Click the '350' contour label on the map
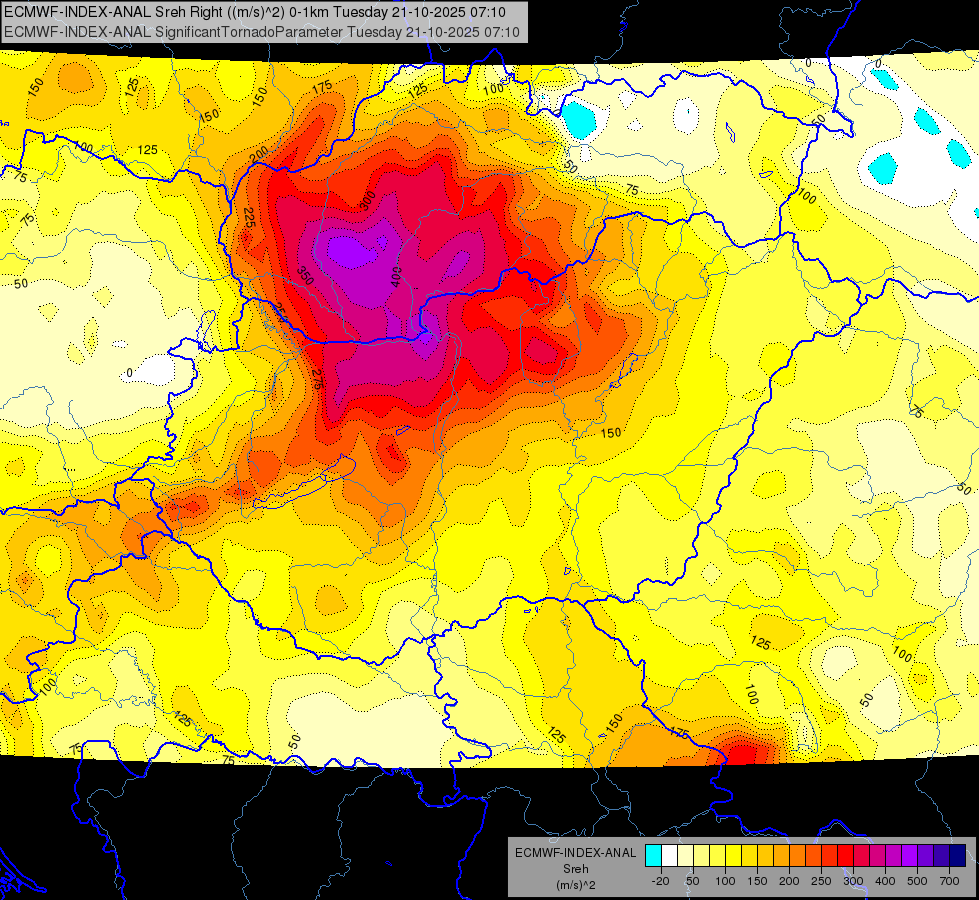 point(305,275)
